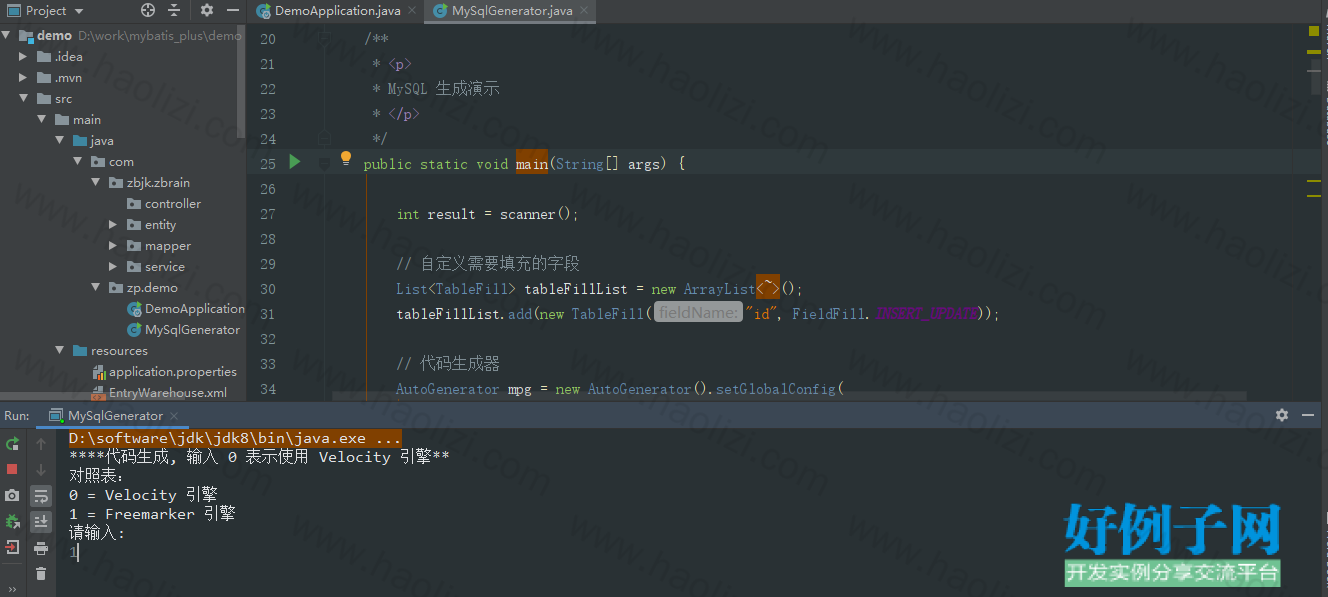This screenshot has height=597, width=1328.
Task: Expand the service package
Action: 113,266
